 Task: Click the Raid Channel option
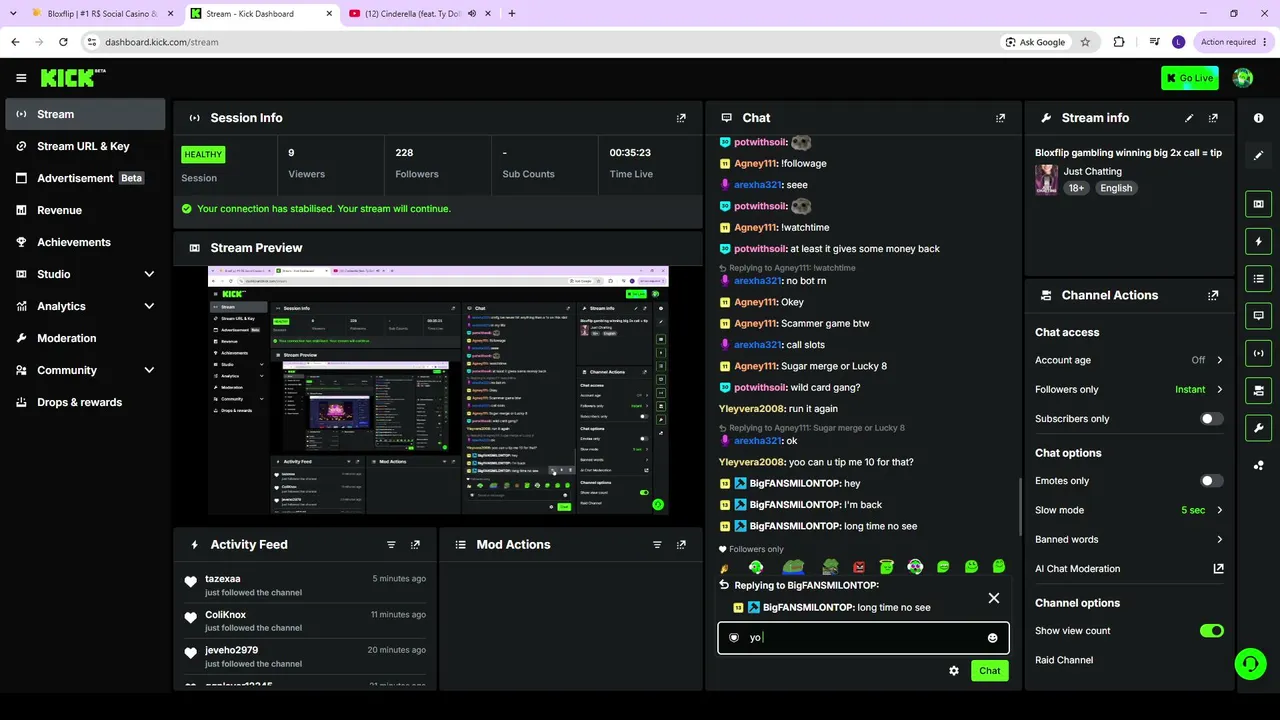[1064, 660]
